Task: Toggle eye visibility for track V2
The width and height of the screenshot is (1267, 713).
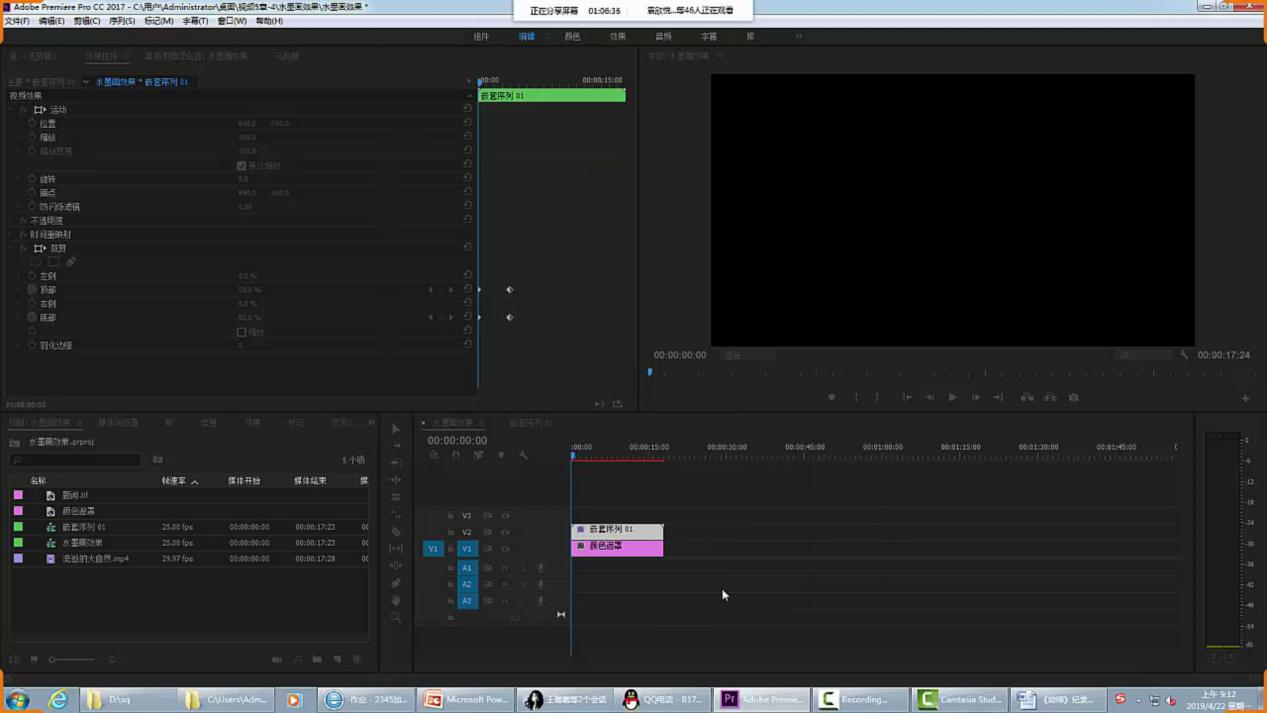Action: pos(505,532)
